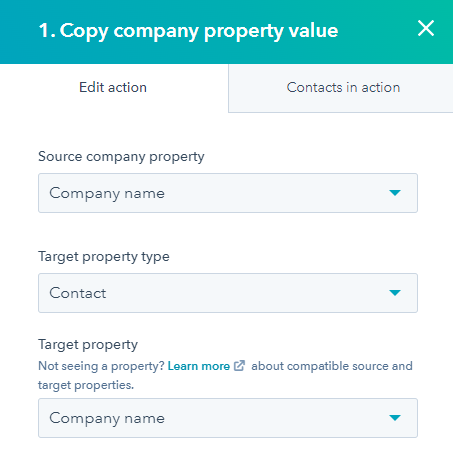Switch to the Edit action tab

coord(113,88)
